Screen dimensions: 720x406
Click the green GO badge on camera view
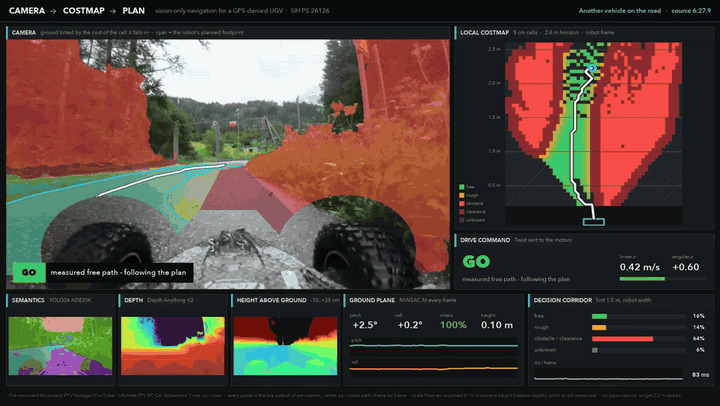tap(29, 272)
